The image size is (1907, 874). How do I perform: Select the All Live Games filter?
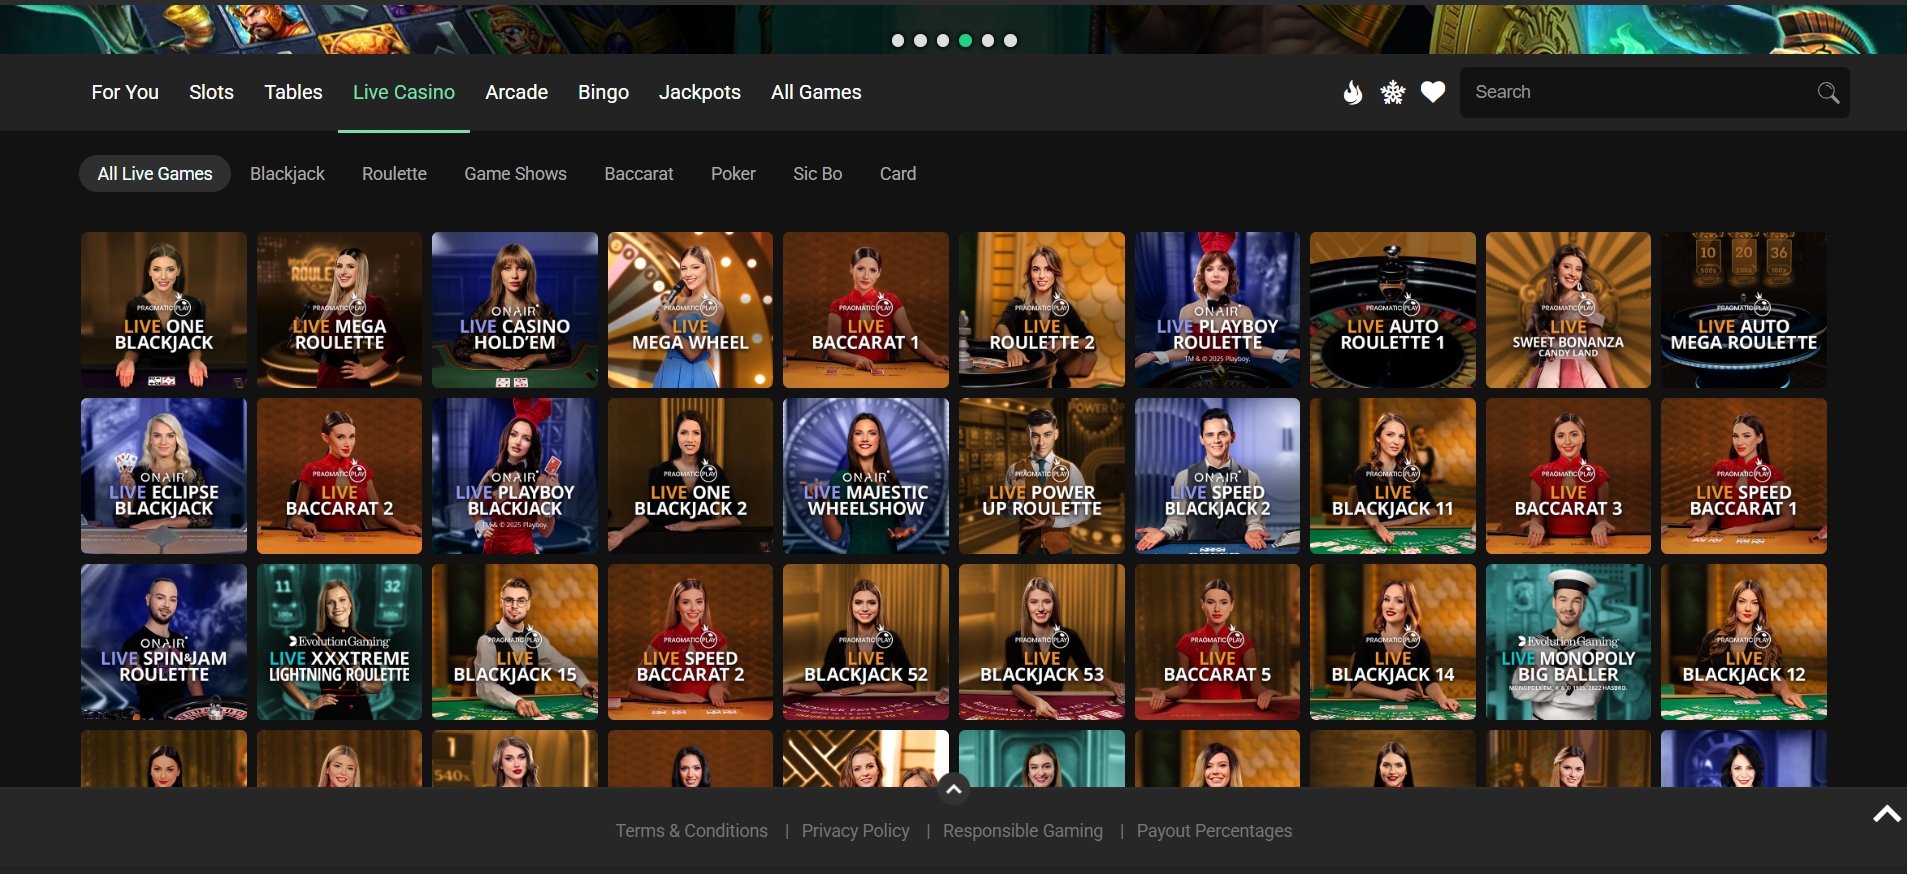(x=155, y=174)
